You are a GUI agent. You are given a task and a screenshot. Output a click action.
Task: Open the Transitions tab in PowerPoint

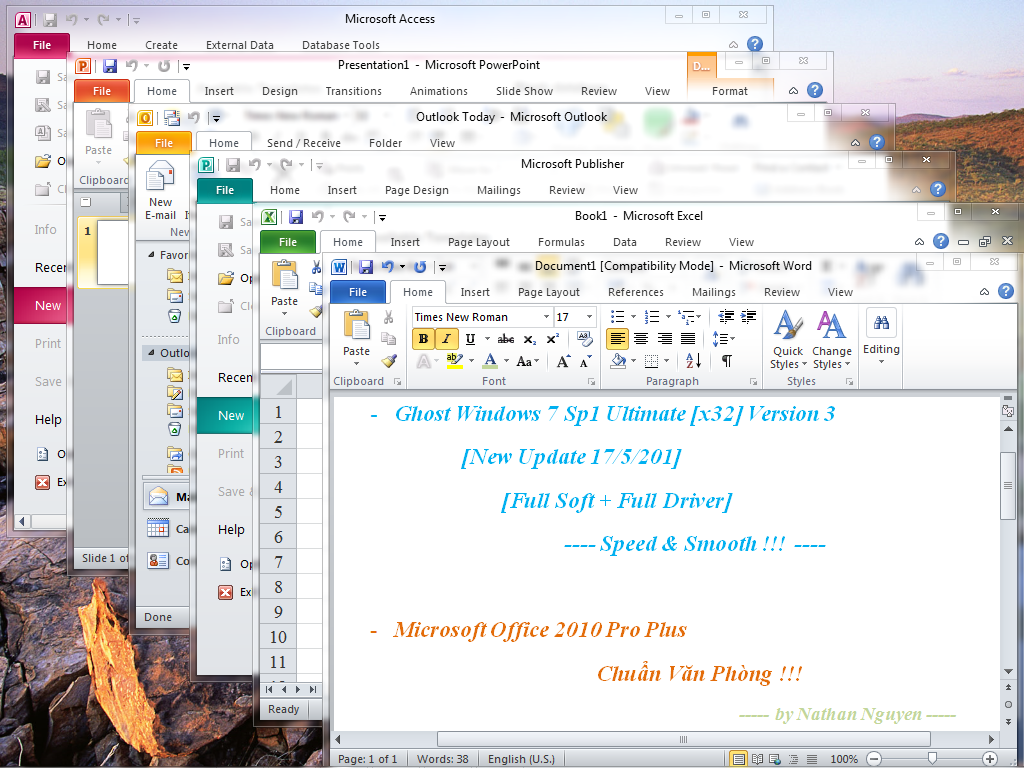353,91
